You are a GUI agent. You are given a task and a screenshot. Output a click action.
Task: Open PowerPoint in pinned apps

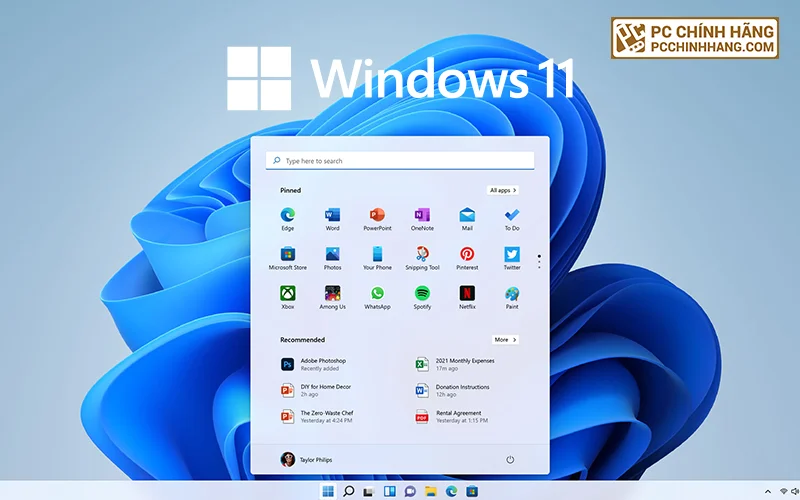click(377, 219)
